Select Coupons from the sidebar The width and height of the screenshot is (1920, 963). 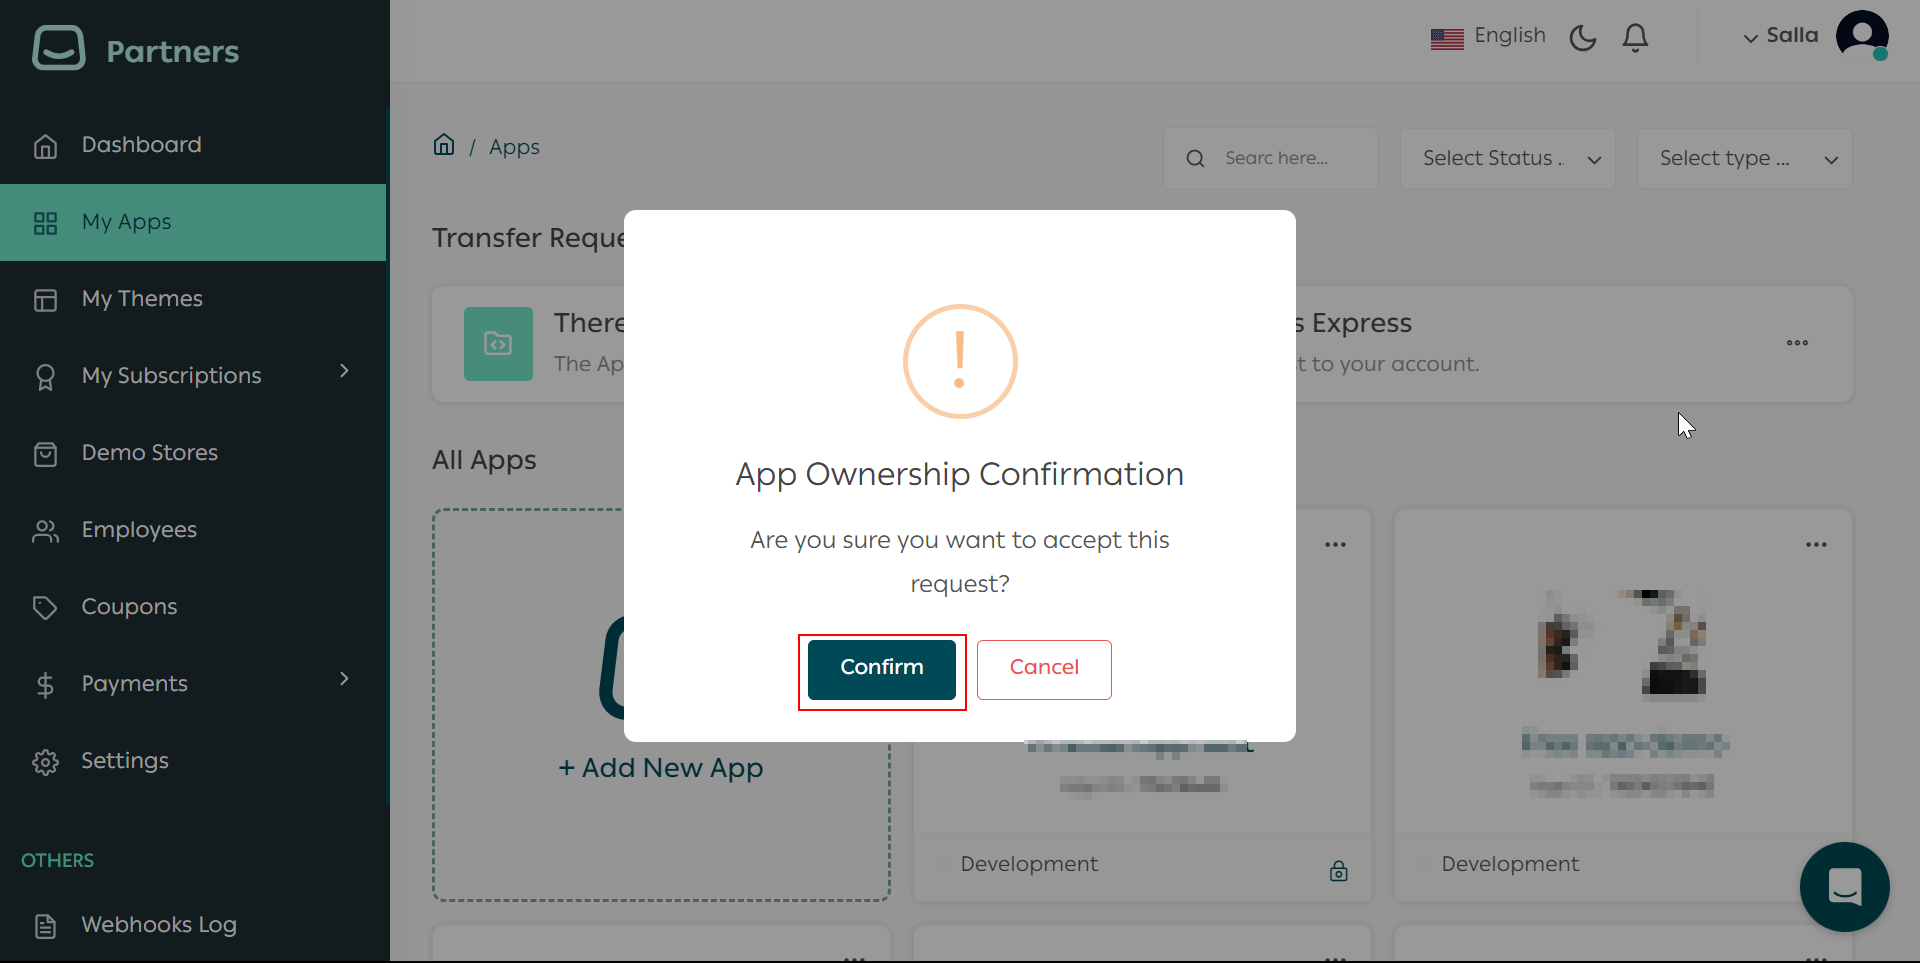(x=129, y=606)
